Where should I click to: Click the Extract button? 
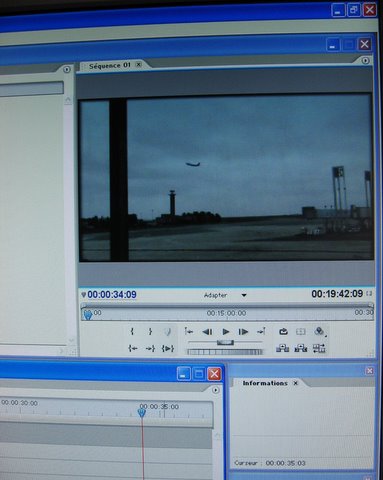301,348
